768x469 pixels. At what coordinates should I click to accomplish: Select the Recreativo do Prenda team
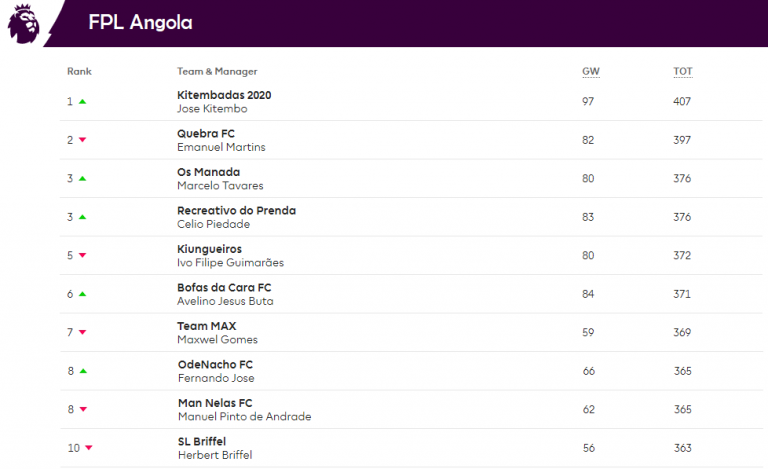(x=236, y=210)
